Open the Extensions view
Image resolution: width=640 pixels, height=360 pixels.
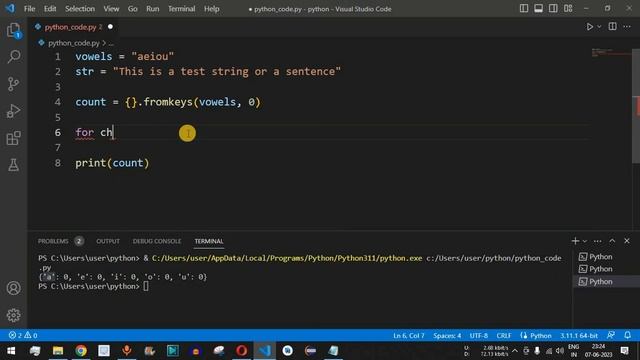(x=13, y=138)
